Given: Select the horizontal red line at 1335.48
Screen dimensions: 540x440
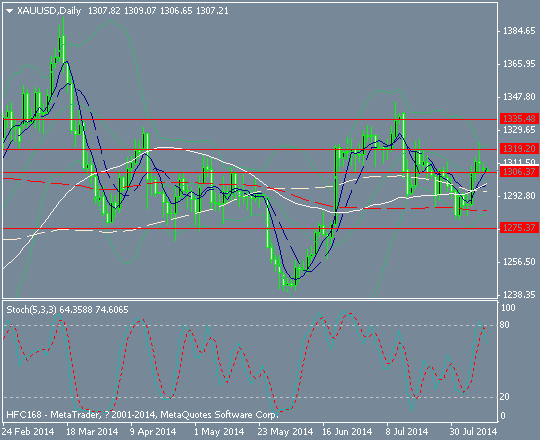Looking at the screenshot, I should click(250, 119).
